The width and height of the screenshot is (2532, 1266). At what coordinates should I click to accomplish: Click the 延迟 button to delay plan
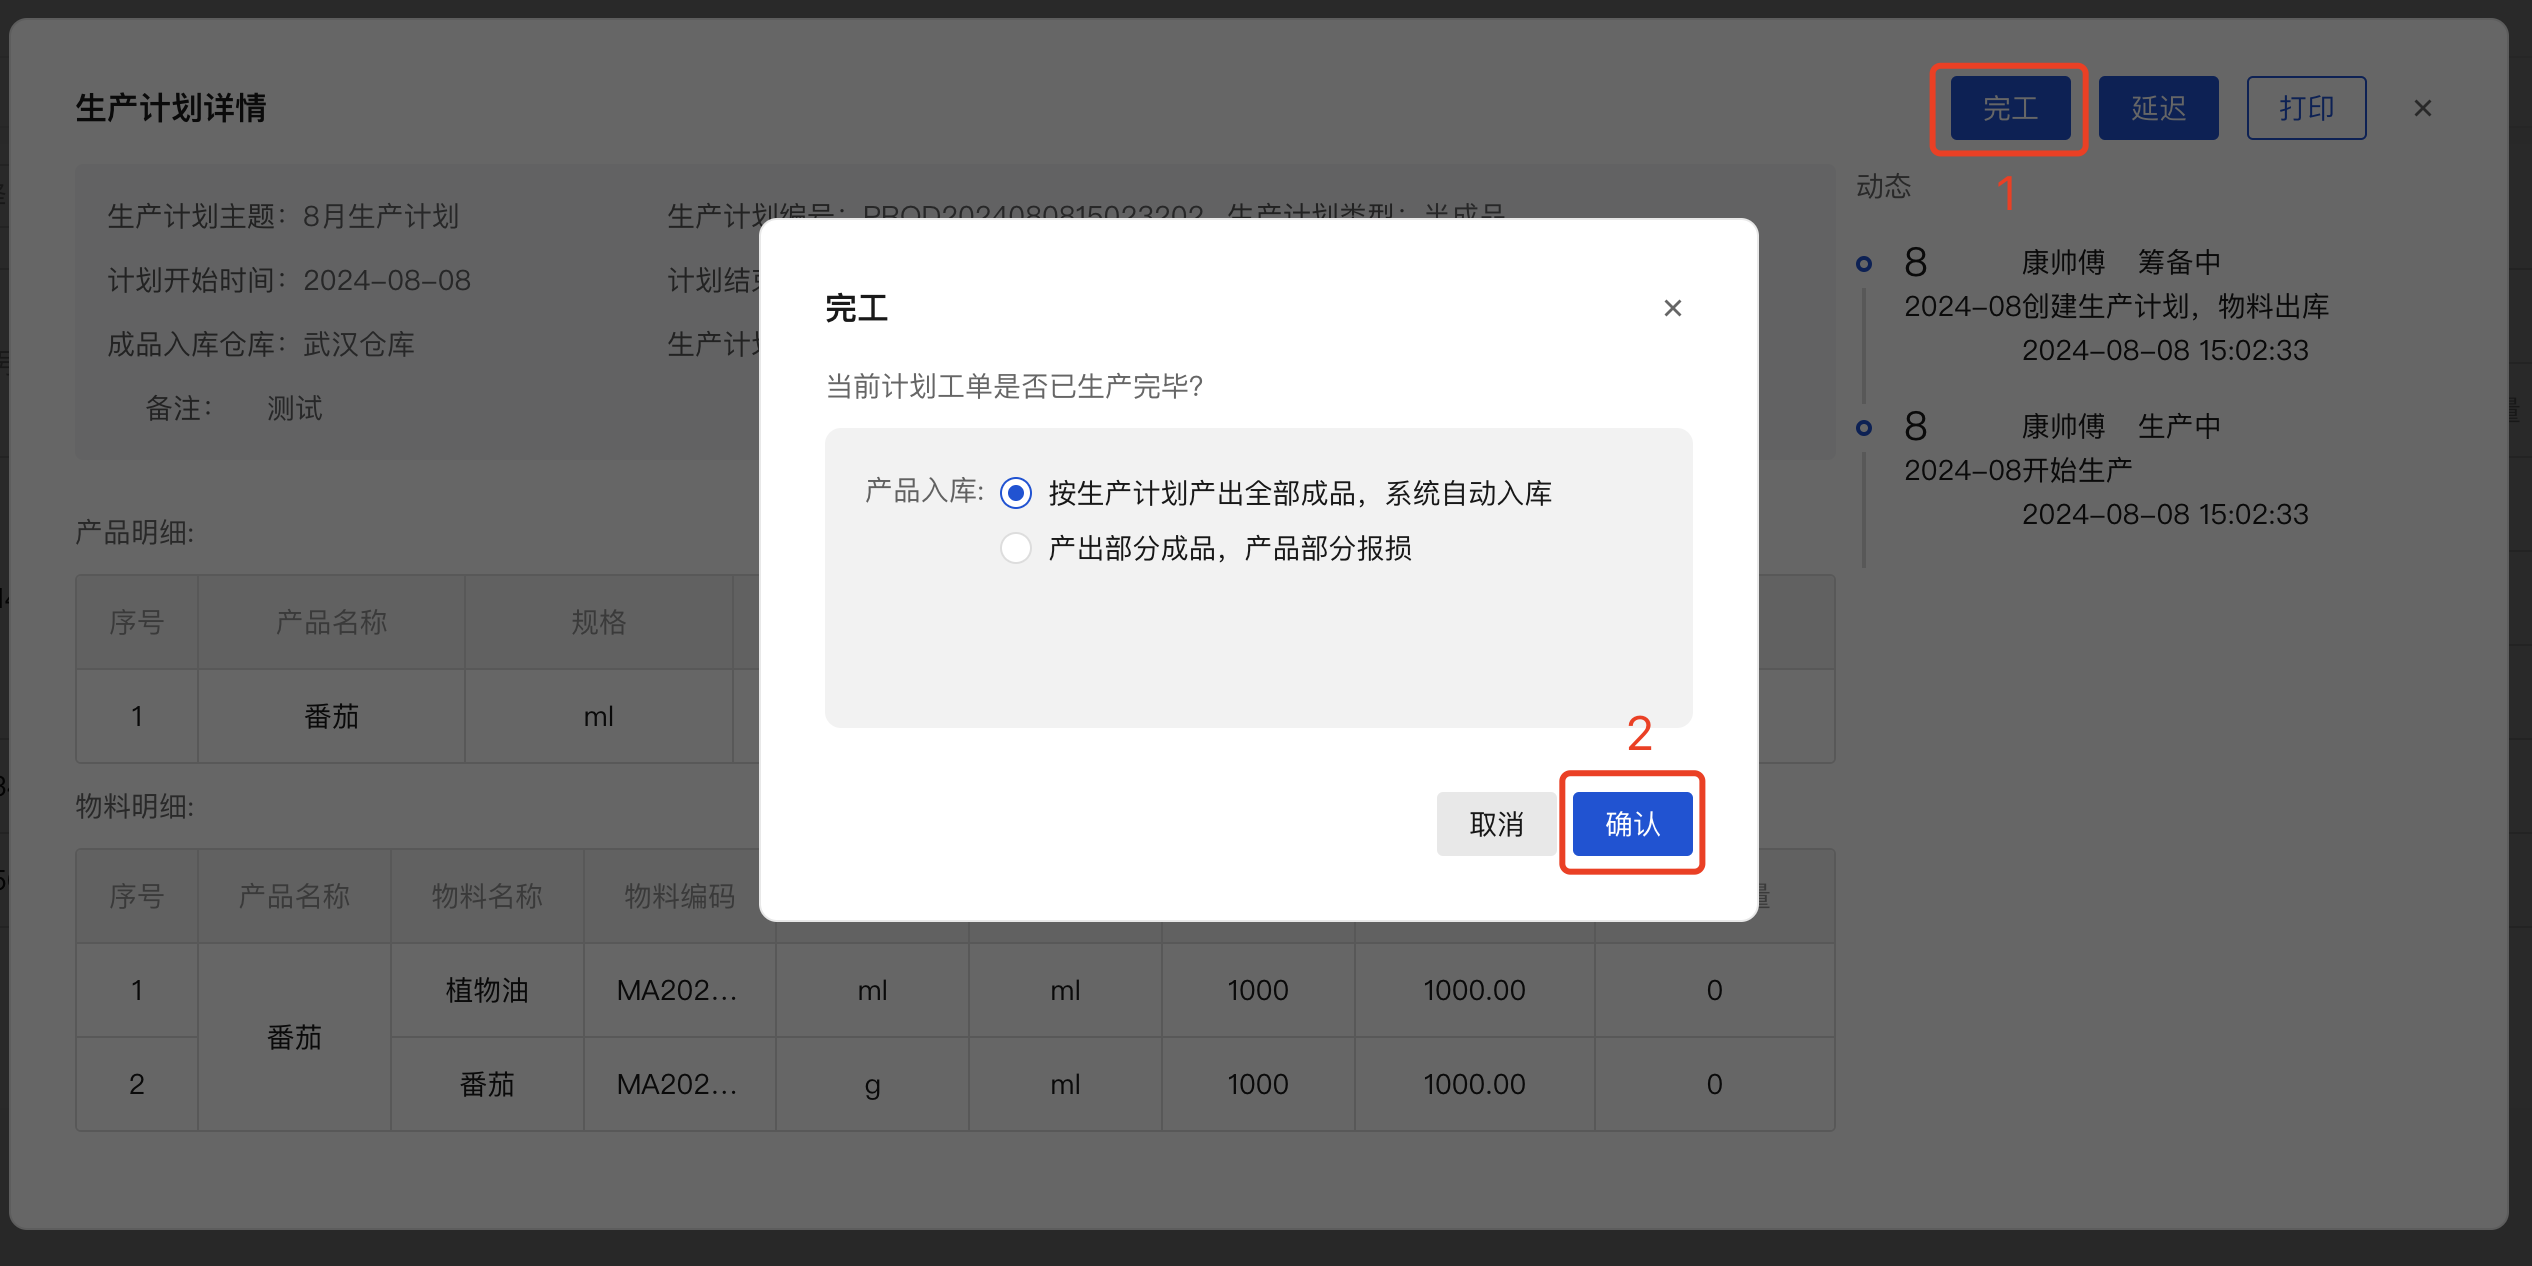(2157, 107)
